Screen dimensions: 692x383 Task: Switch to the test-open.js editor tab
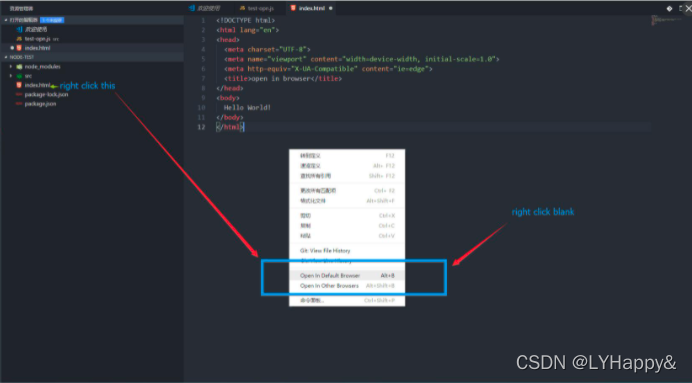257,8
